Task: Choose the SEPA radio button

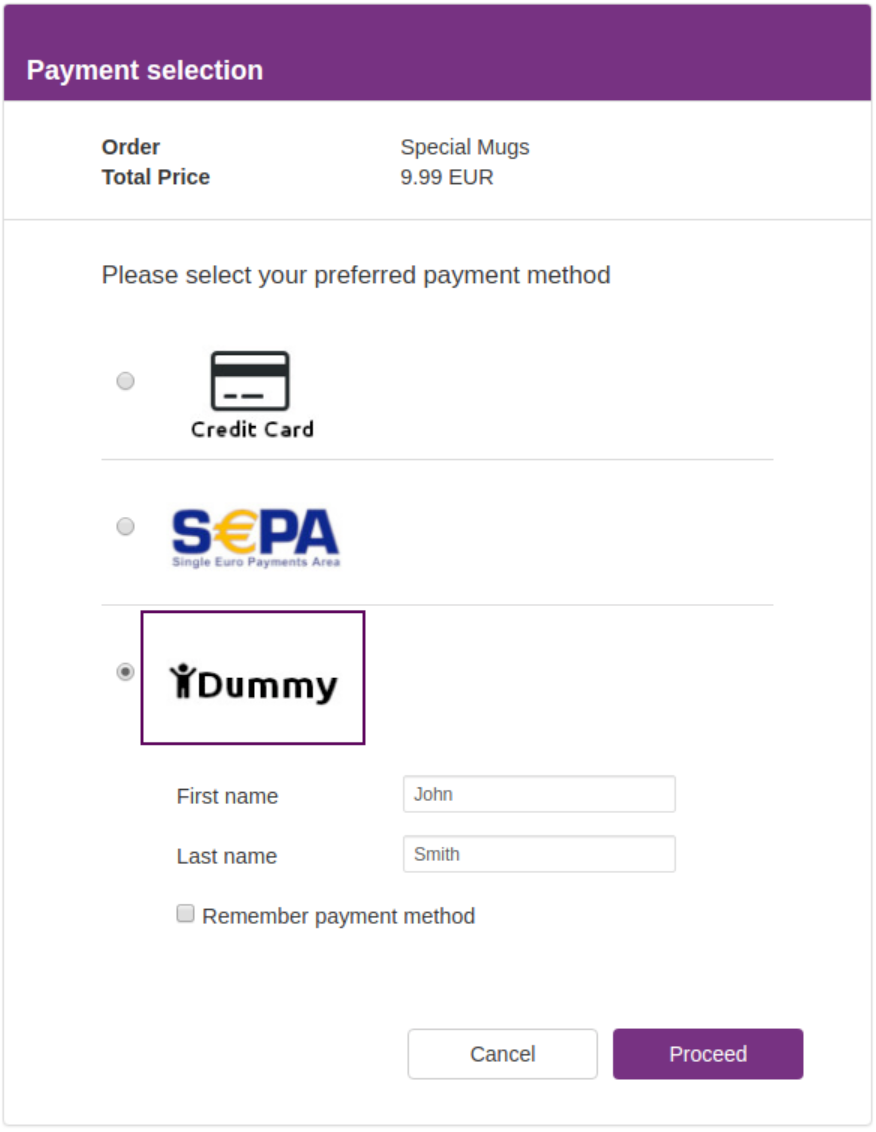Action: [125, 526]
